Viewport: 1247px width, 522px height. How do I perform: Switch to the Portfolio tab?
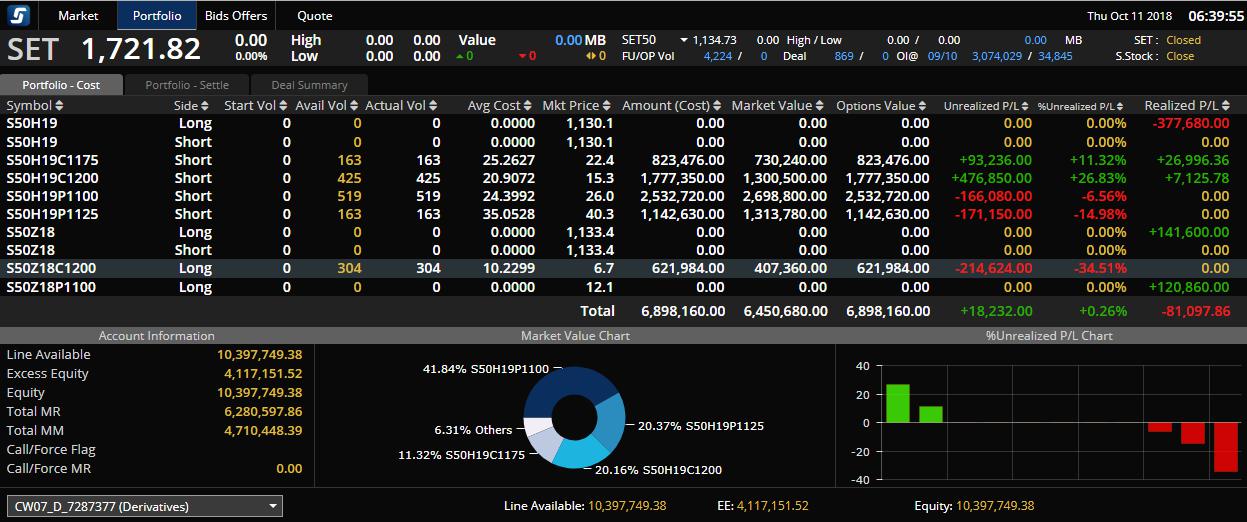click(157, 15)
